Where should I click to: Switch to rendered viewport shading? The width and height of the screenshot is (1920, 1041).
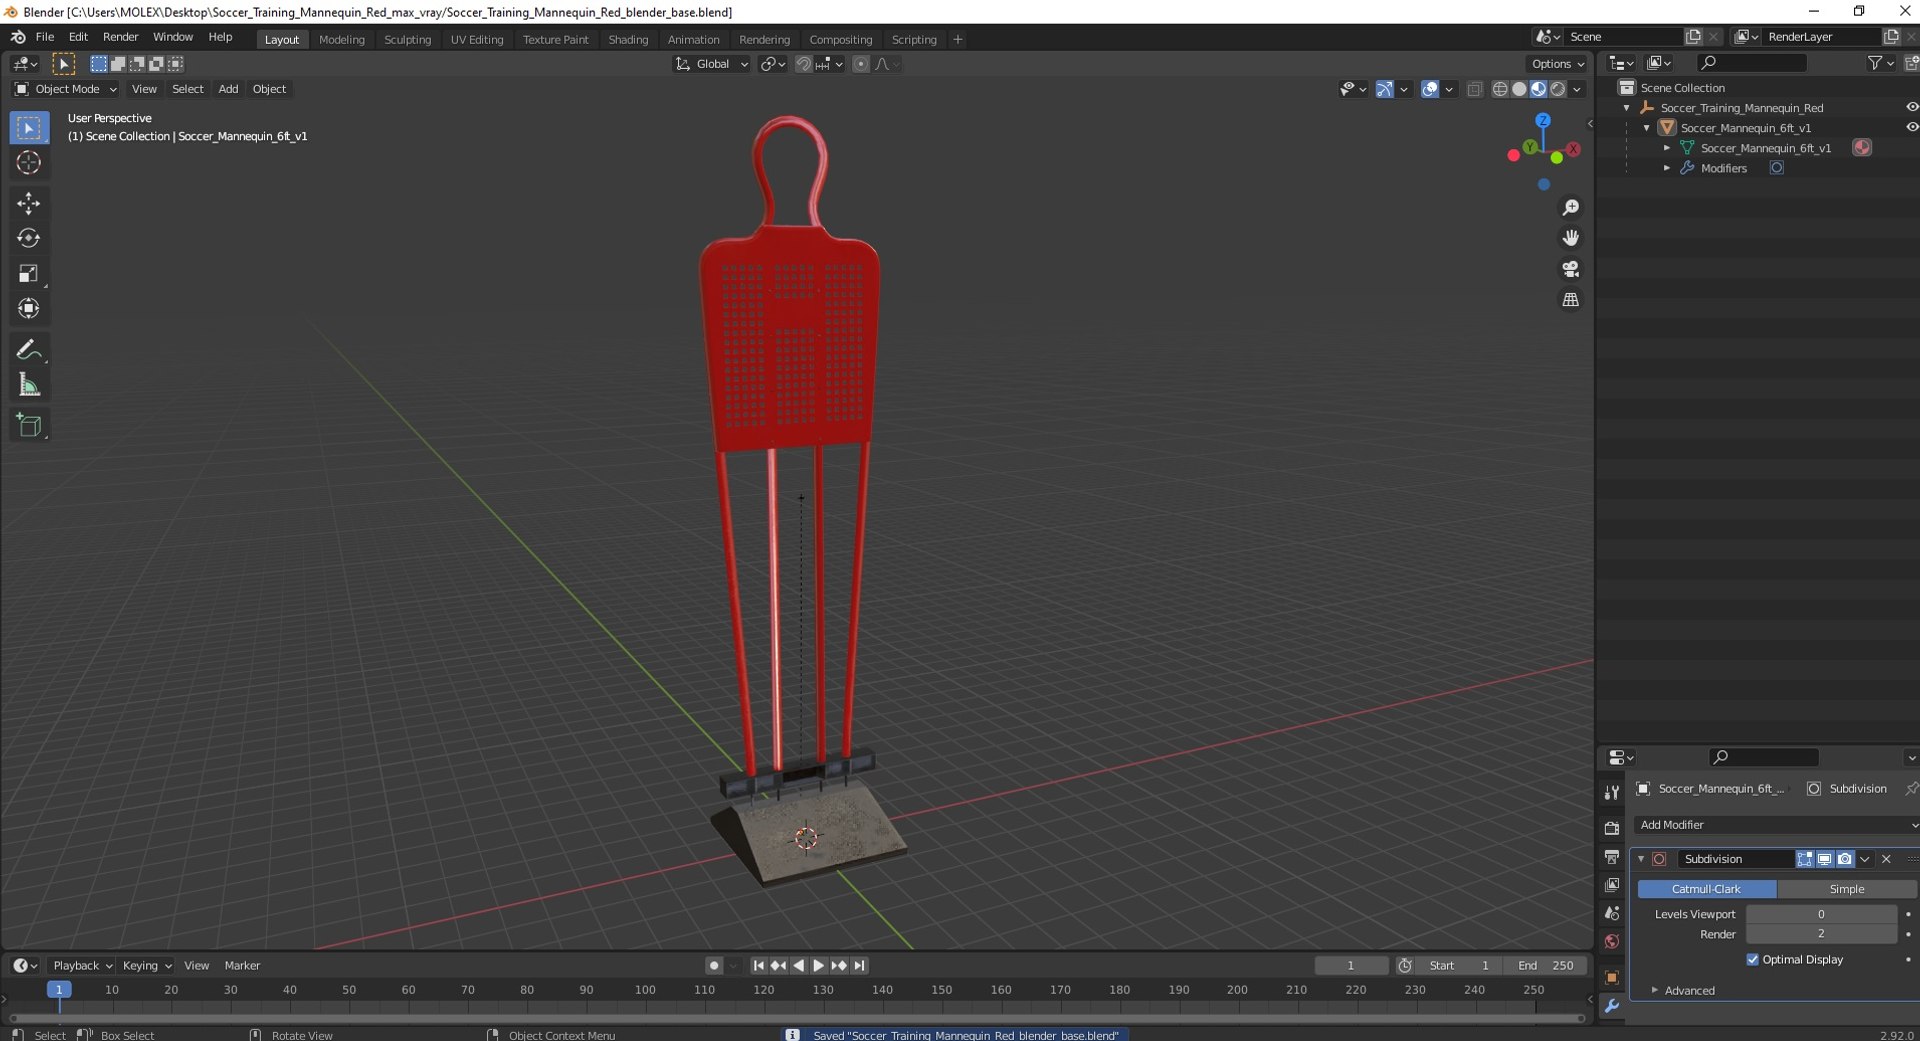pos(1558,89)
